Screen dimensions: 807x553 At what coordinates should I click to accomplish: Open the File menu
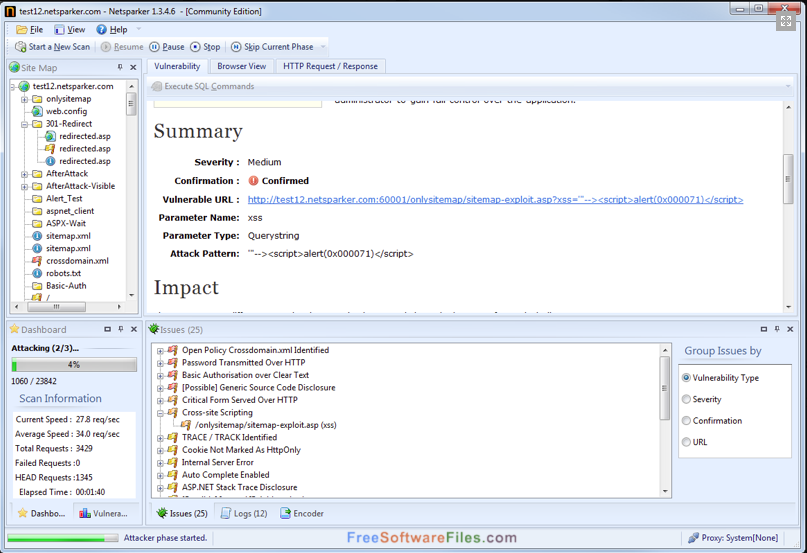click(29, 29)
